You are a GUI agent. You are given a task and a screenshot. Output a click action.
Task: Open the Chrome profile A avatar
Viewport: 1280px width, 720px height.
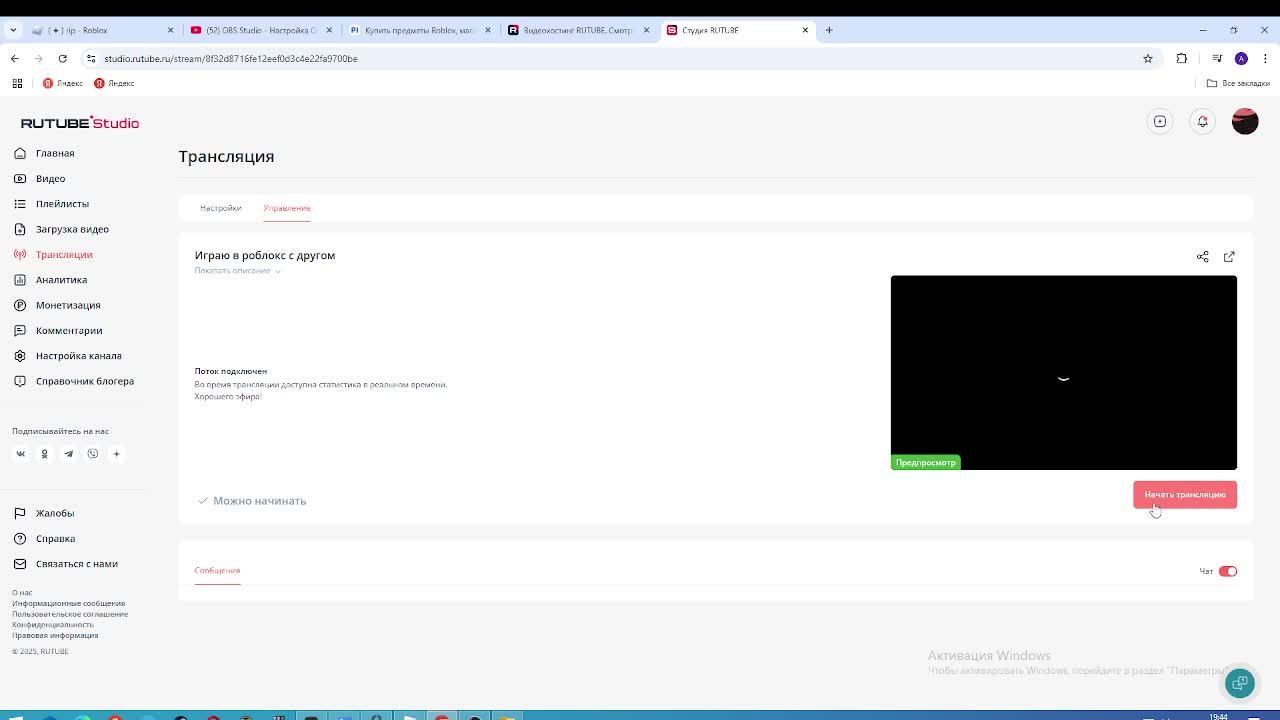tap(1241, 58)
